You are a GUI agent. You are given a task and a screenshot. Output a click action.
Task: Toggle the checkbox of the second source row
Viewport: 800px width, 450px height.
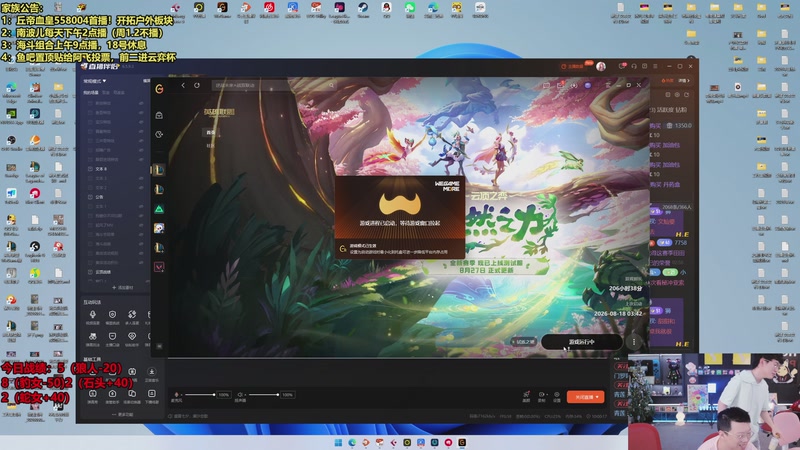coord(90,112)
